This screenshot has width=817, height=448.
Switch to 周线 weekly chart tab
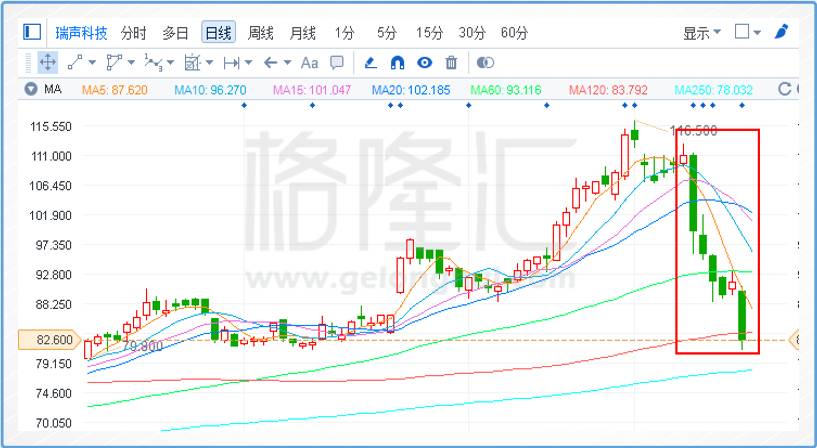click(260, 33)
